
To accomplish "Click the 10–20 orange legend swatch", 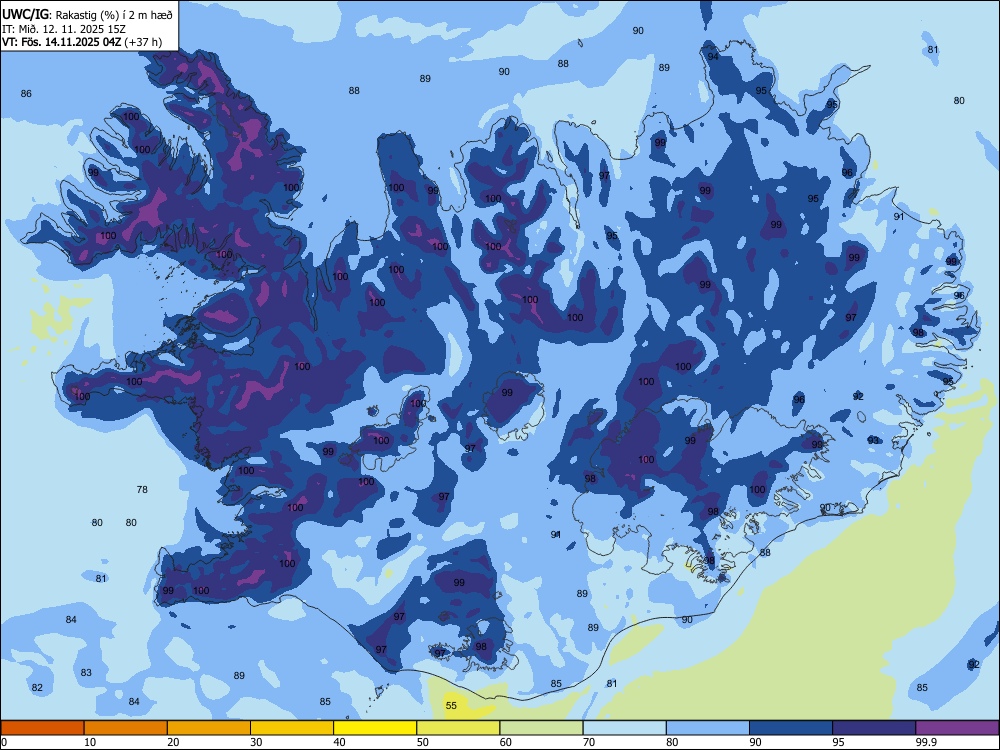I will (x=126, y=728).
